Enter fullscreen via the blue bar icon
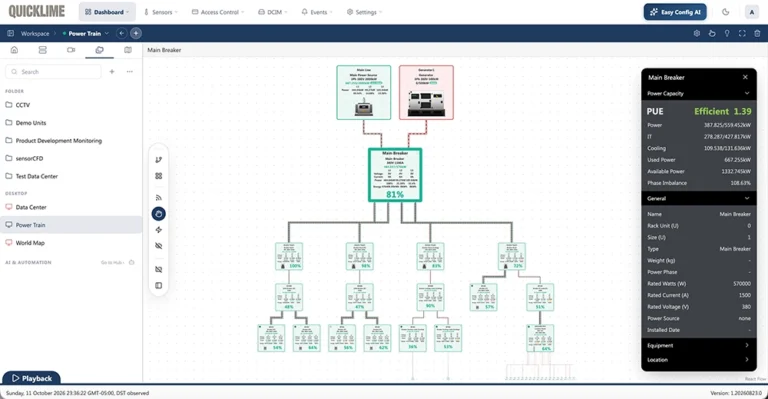This screenshot has width=768, height=399. point(742,33)
